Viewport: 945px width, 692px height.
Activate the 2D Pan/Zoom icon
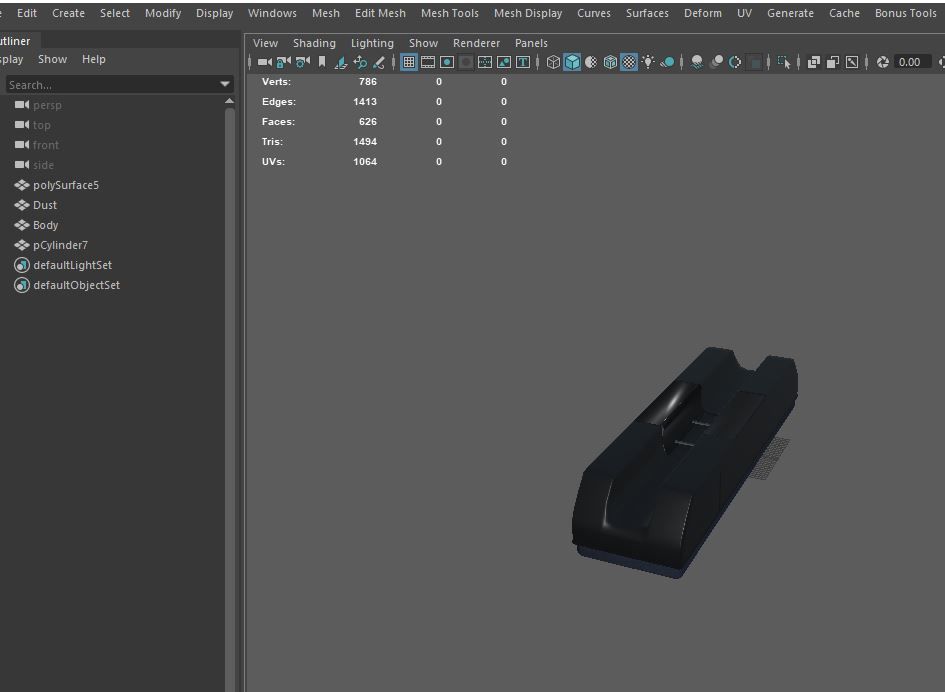360,61
